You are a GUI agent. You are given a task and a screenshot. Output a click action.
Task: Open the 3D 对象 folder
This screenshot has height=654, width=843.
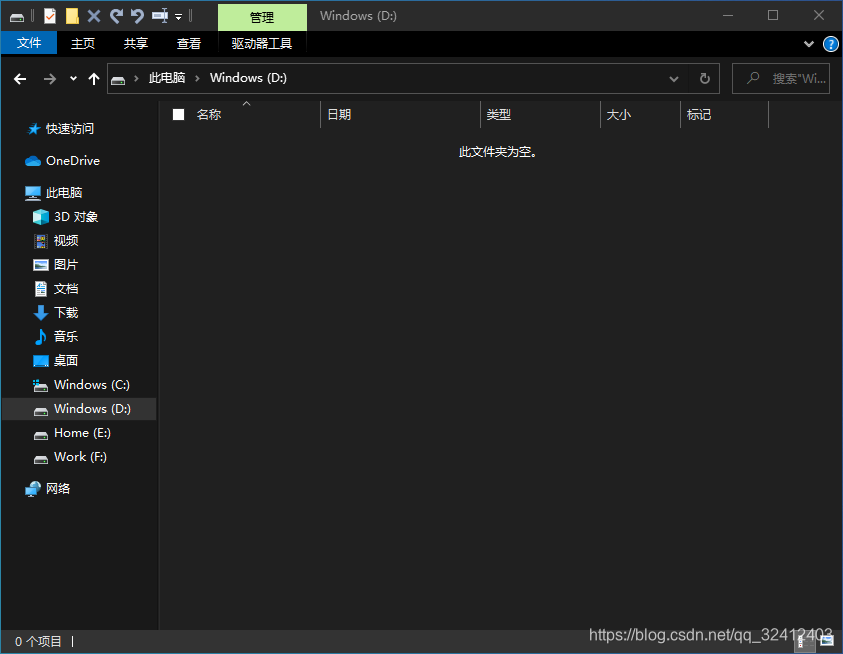click(76, 217)
